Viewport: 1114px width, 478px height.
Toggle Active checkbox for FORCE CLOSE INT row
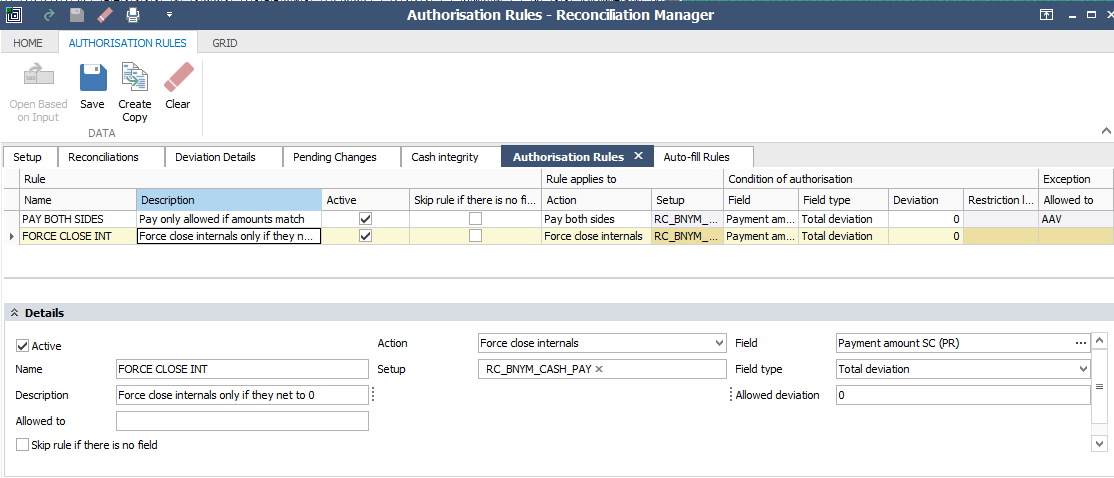(366, 236)
